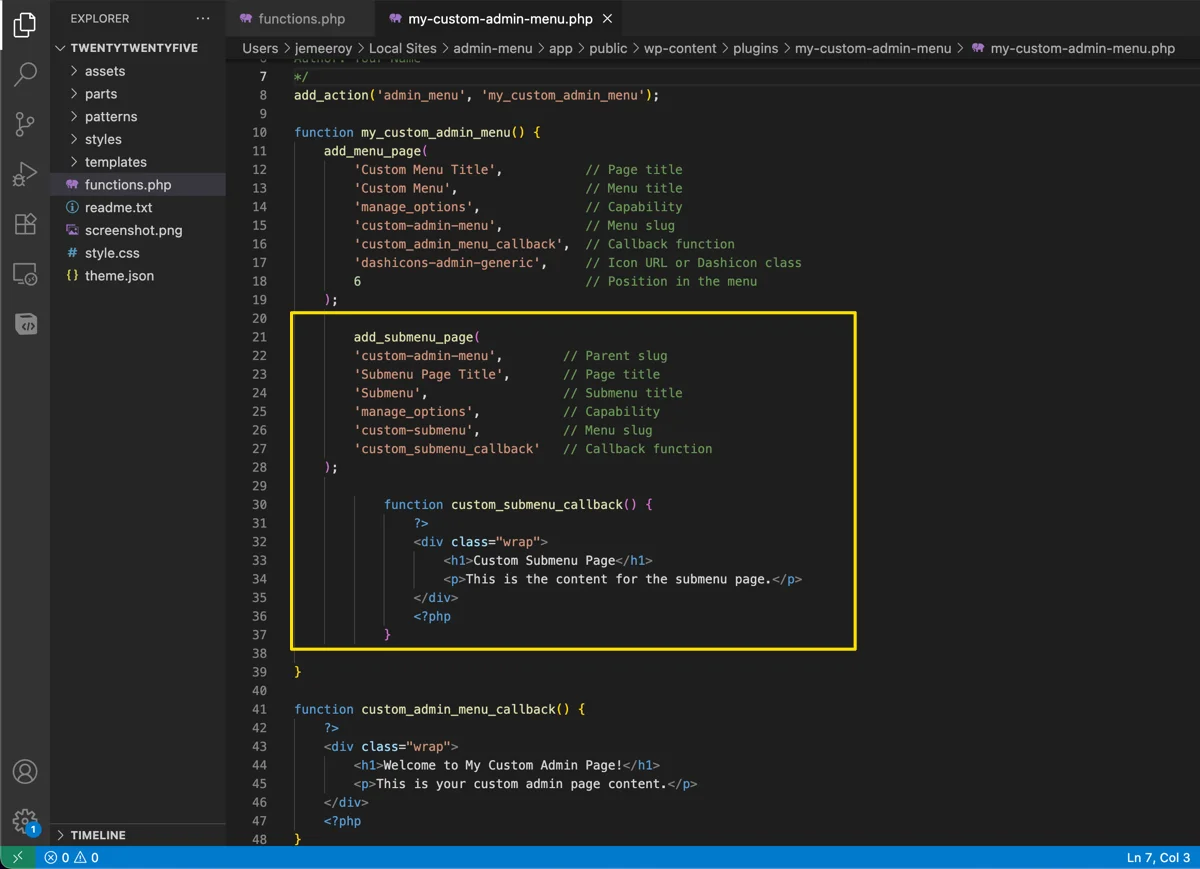Viewport: 1200px width, 869px height.
Task: Expand the patterns folder
Action: [x=110, y=117]
